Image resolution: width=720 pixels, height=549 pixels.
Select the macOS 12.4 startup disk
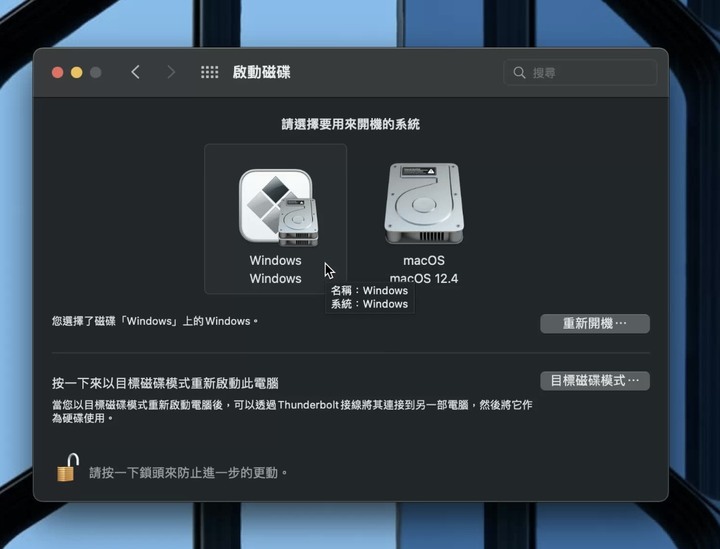coord(423,203)
